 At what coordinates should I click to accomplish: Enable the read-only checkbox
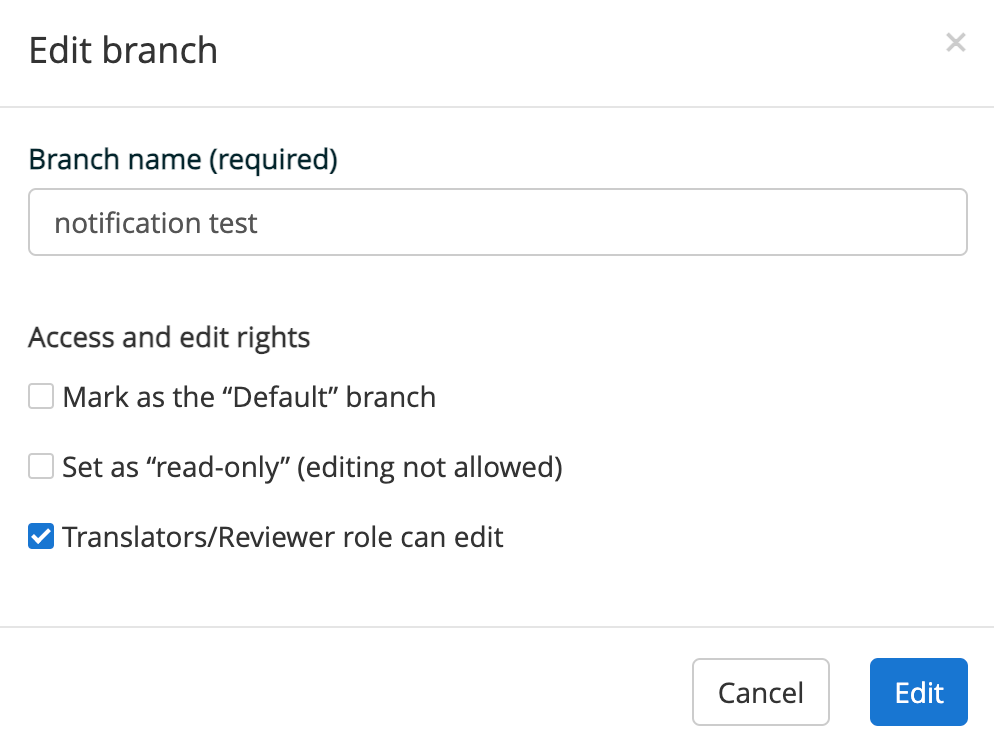41,466
